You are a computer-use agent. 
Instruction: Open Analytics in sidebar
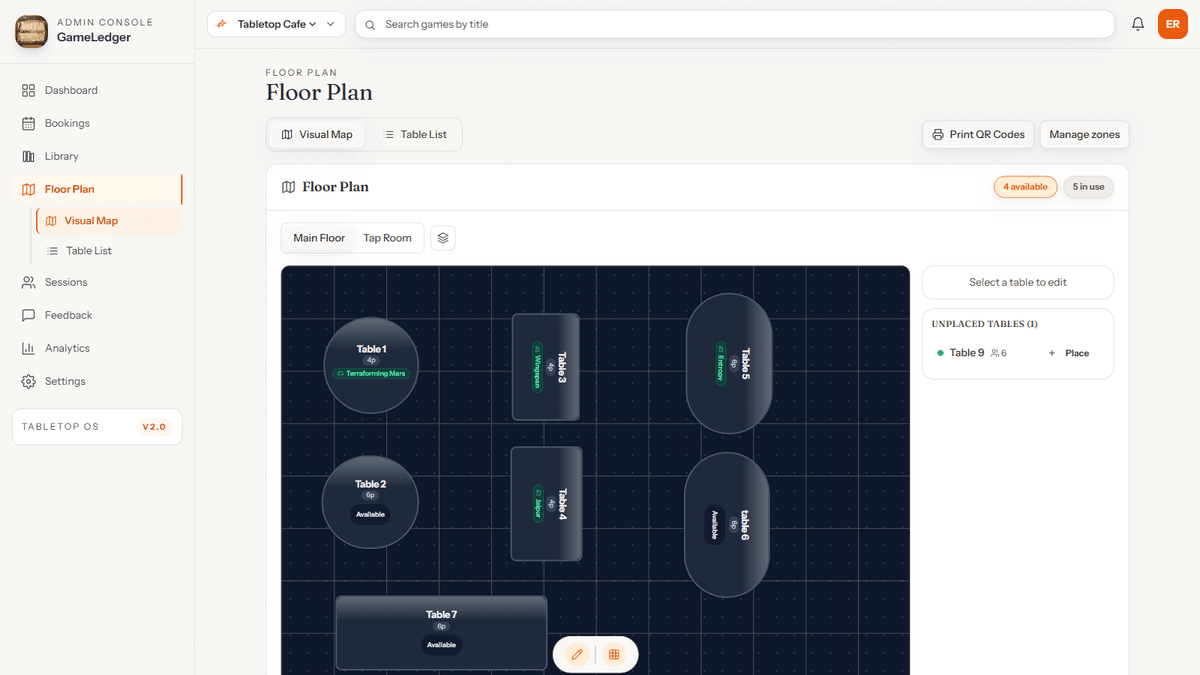[x=97, y=348]
